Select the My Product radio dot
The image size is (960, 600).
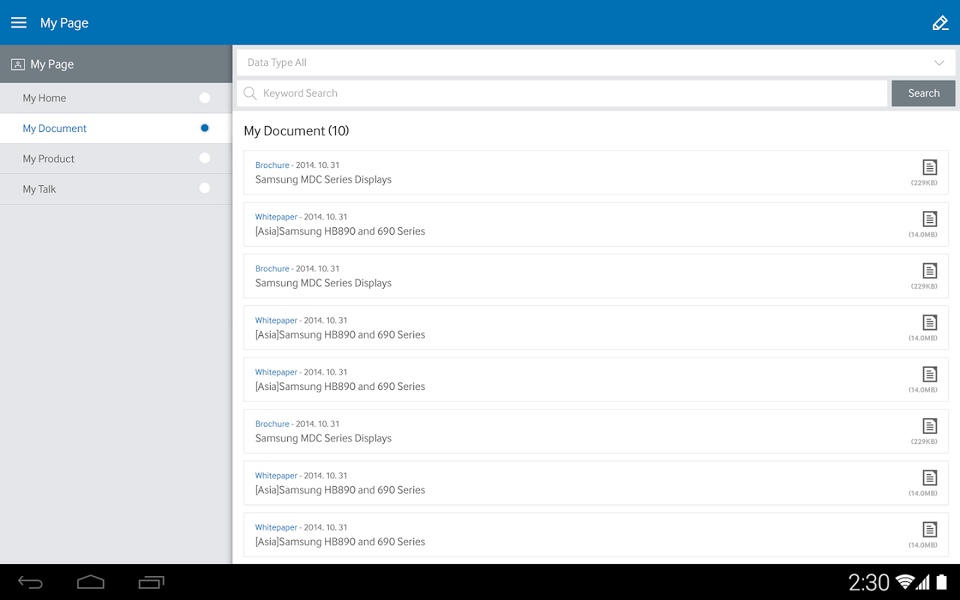(x=204, y=159)
